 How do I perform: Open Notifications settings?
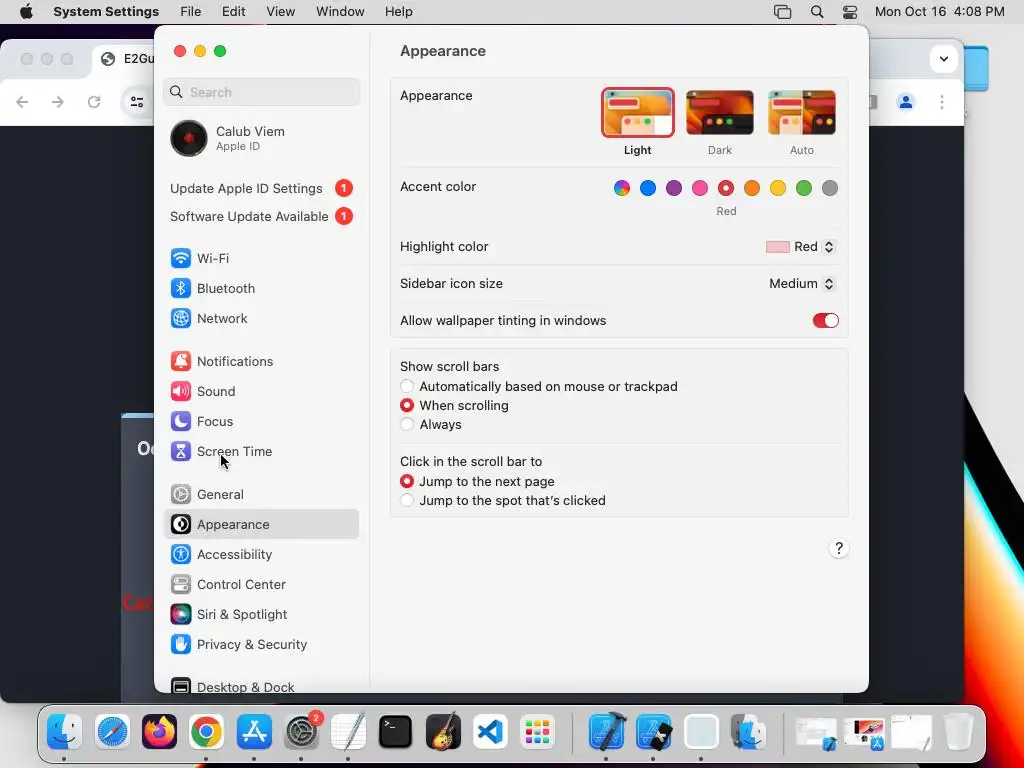pos(261,361)
